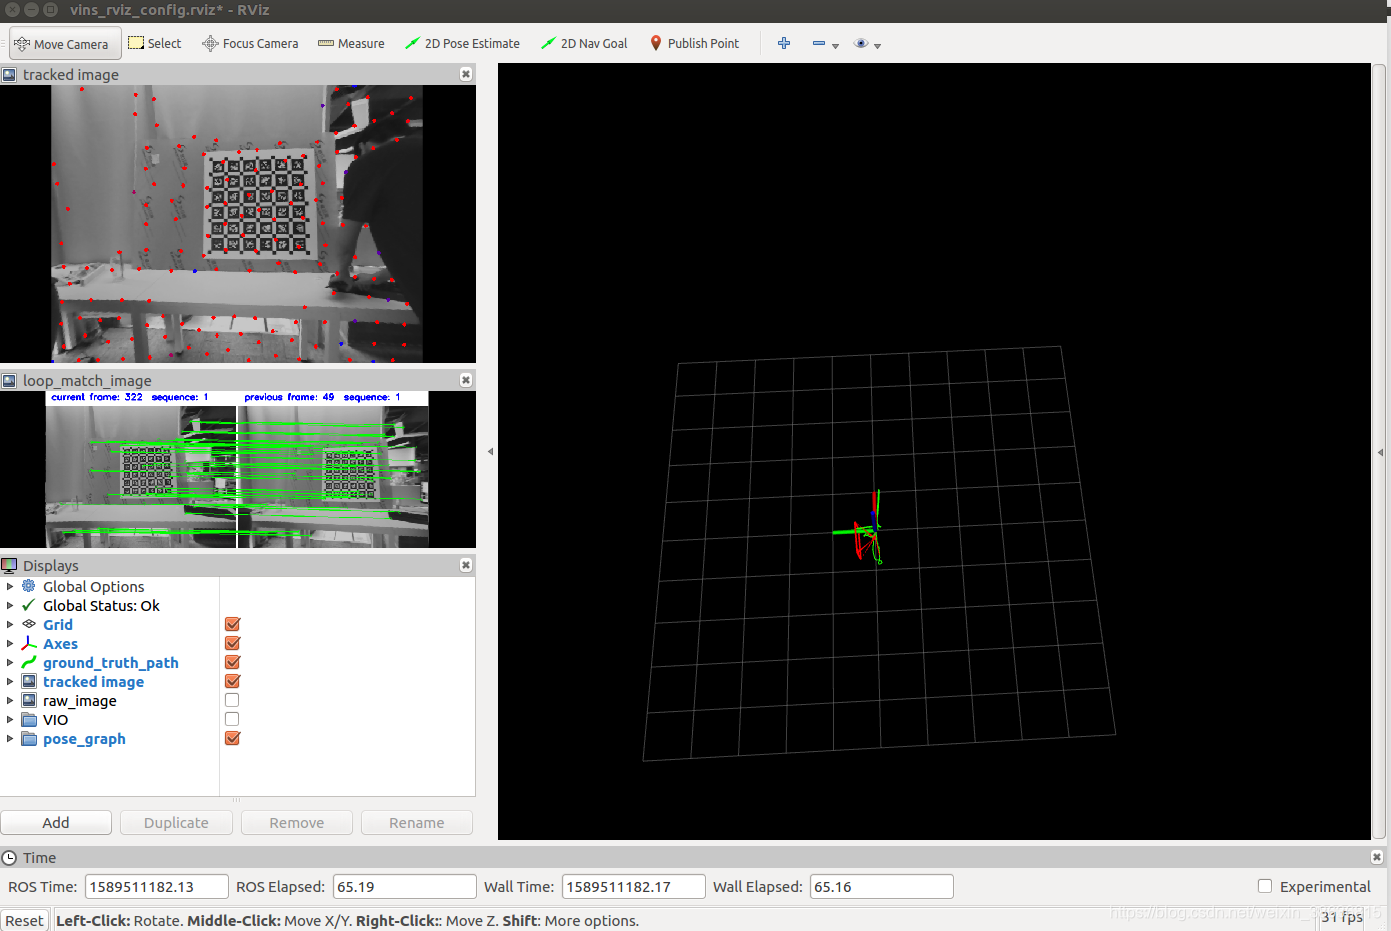Enable the Experimental checkbox
This screenshot has height=931, width=1391.
(x=1265, y=886)
